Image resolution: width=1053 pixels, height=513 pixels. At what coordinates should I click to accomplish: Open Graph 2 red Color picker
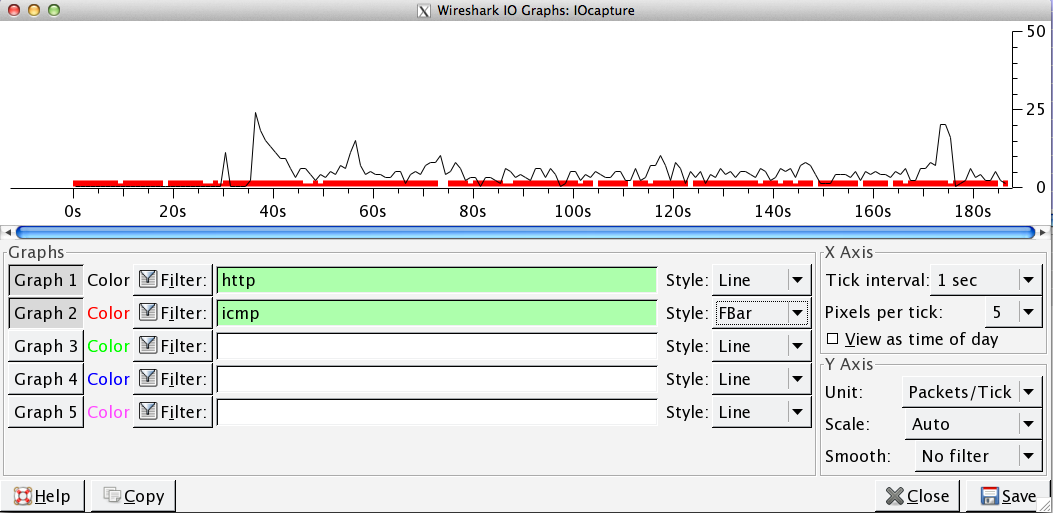pos(108,313)
